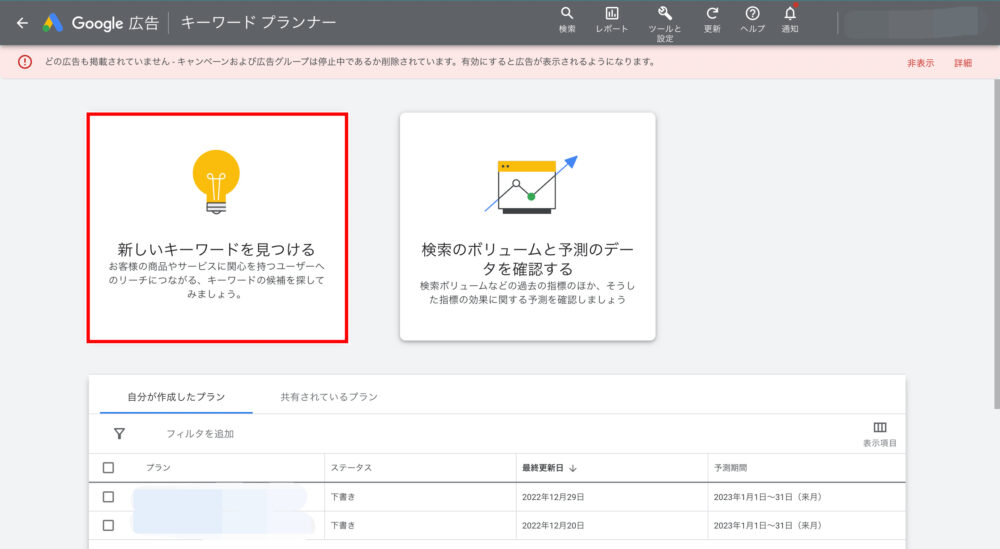Check the box for the 2022年12月29日 plan

click(x=108, y=496)
